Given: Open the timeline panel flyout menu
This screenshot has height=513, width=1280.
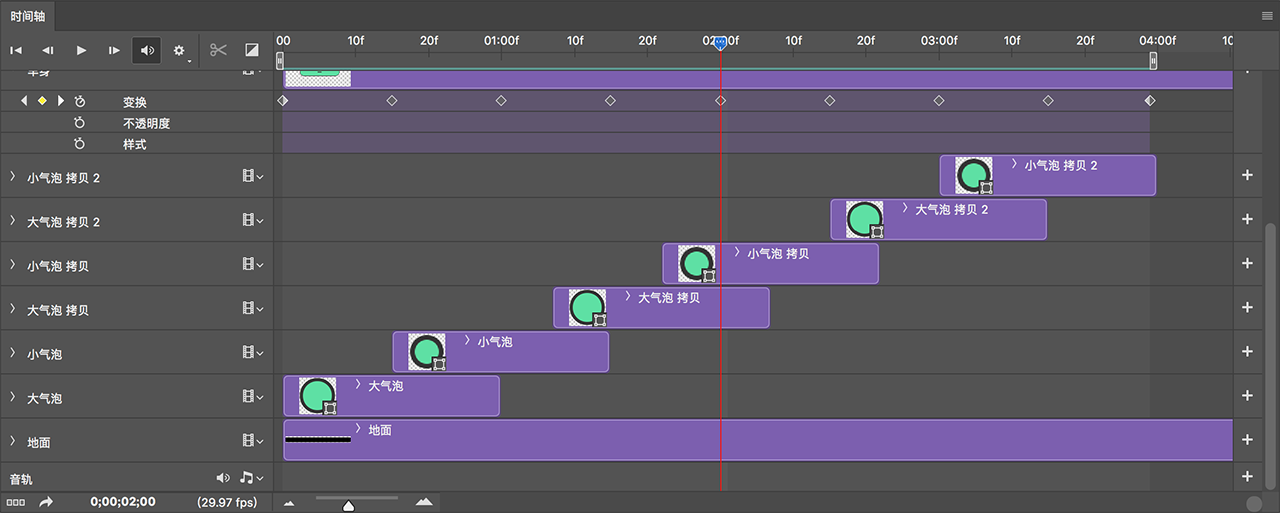Looking at the screenshot, I should [x=1267, y=16].
